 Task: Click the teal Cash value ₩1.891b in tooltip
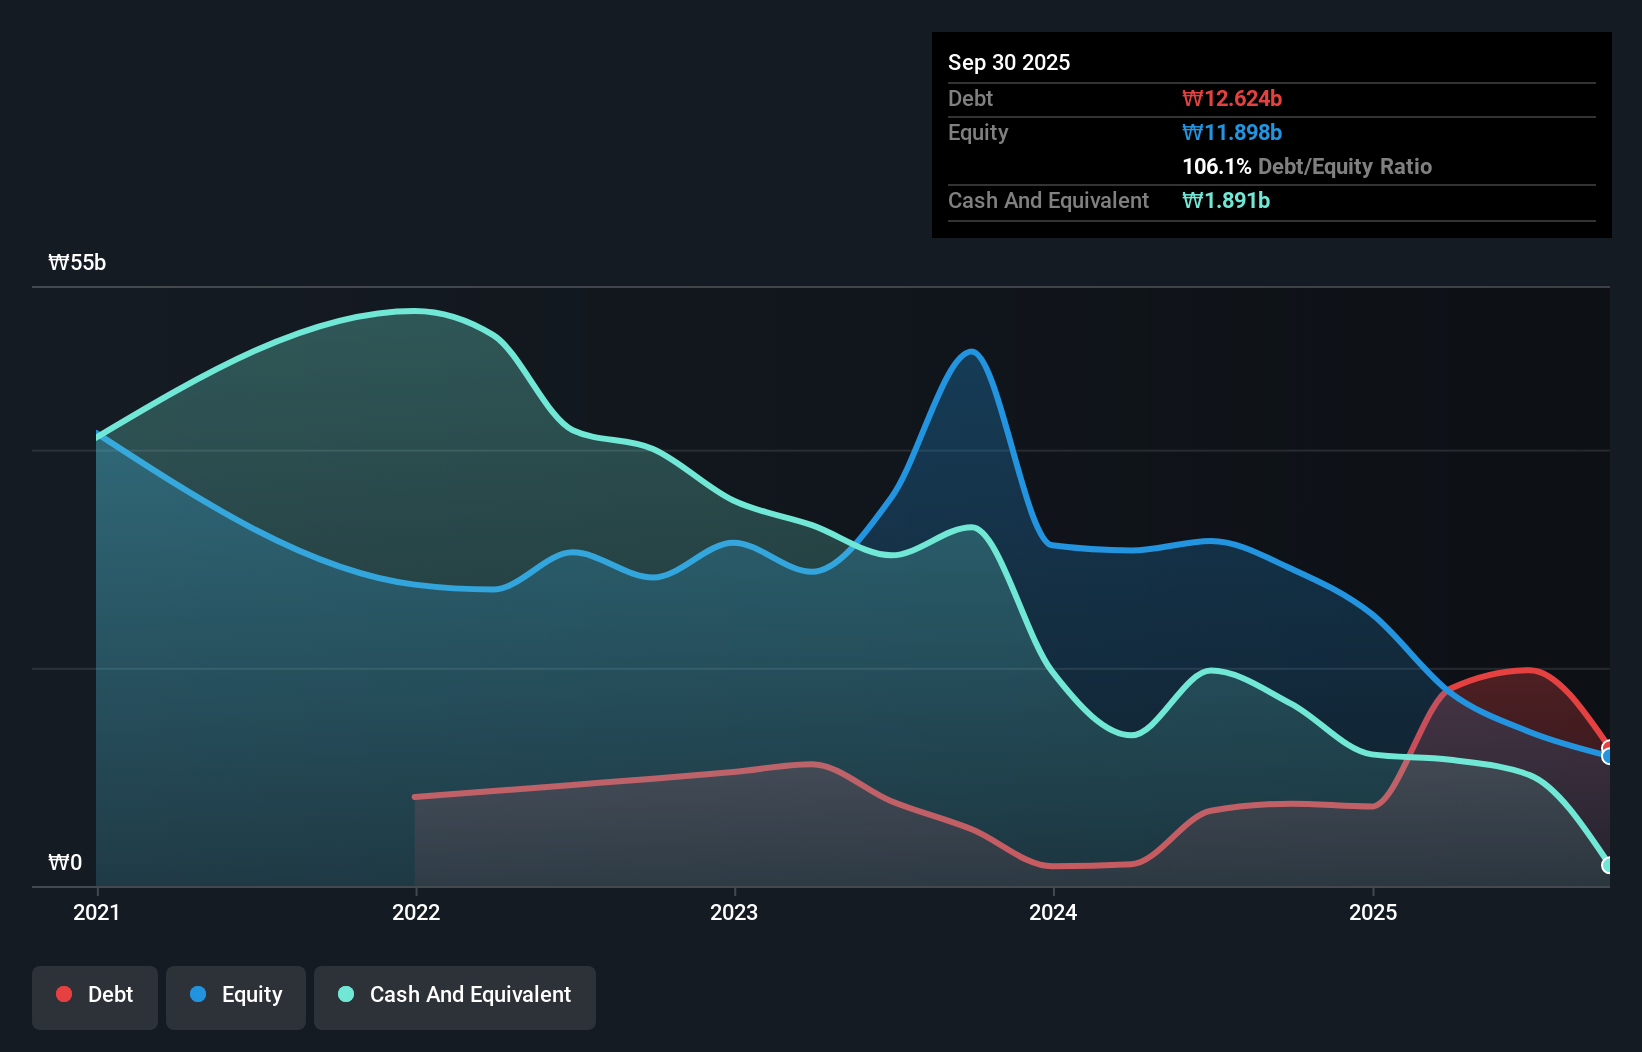1226,200
